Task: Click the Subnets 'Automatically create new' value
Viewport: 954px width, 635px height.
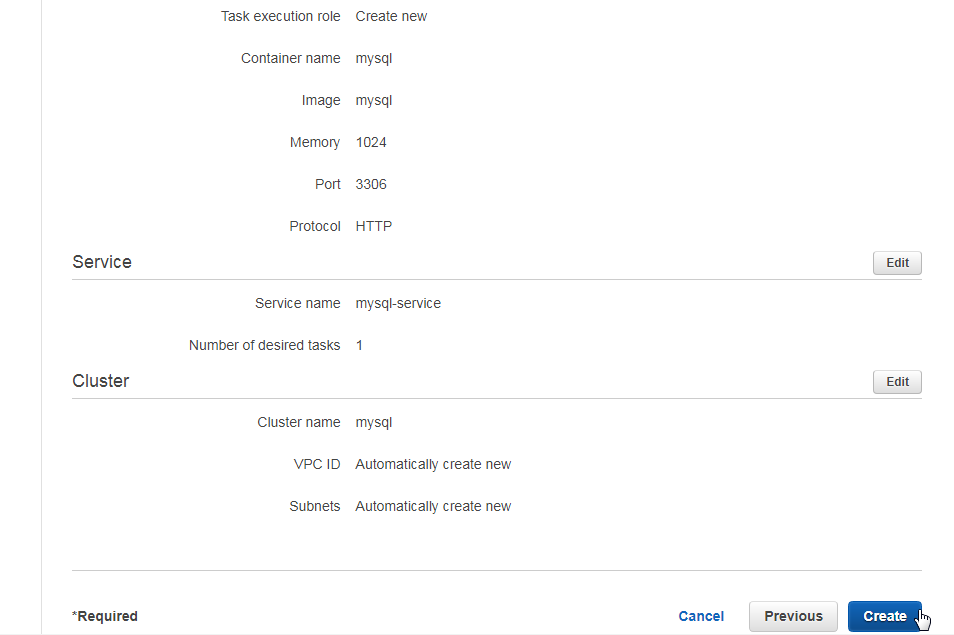Action: pyautogui.click(x=433, y=506)
